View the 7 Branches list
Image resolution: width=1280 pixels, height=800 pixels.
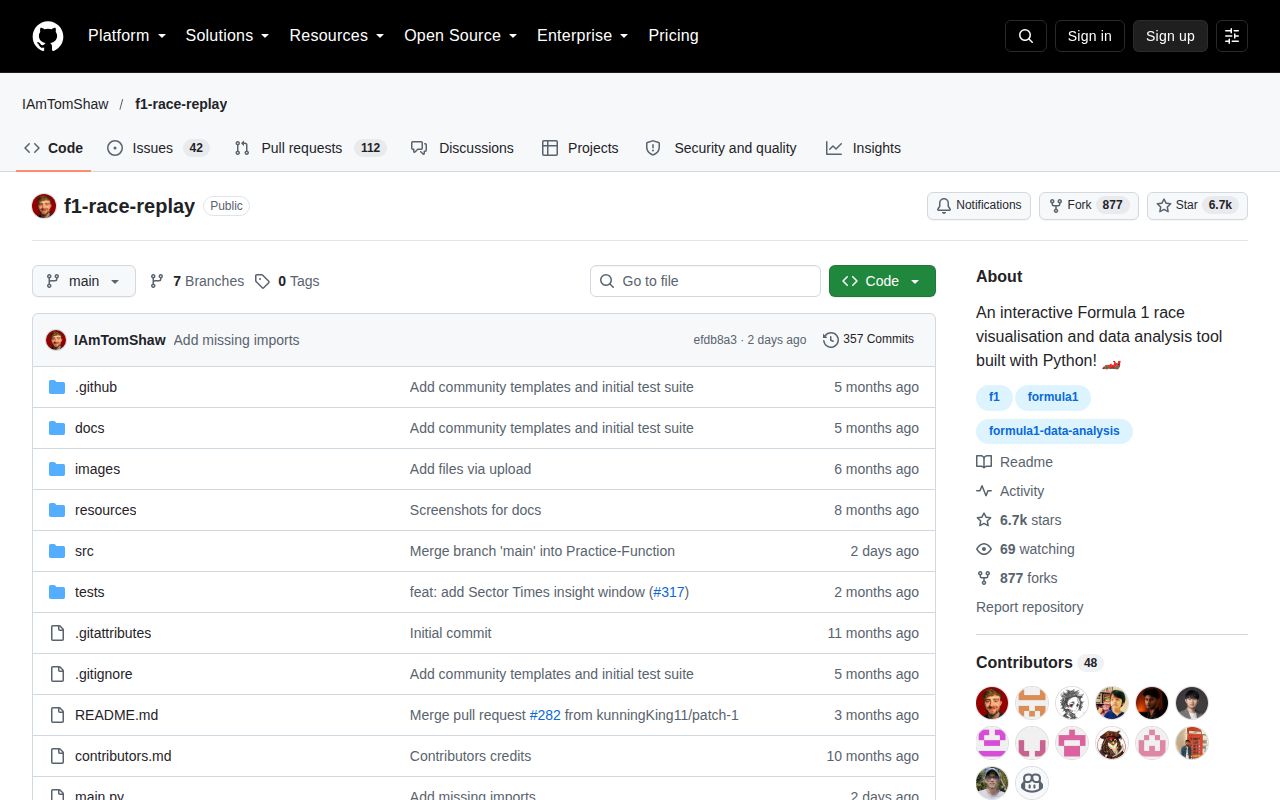197,281
